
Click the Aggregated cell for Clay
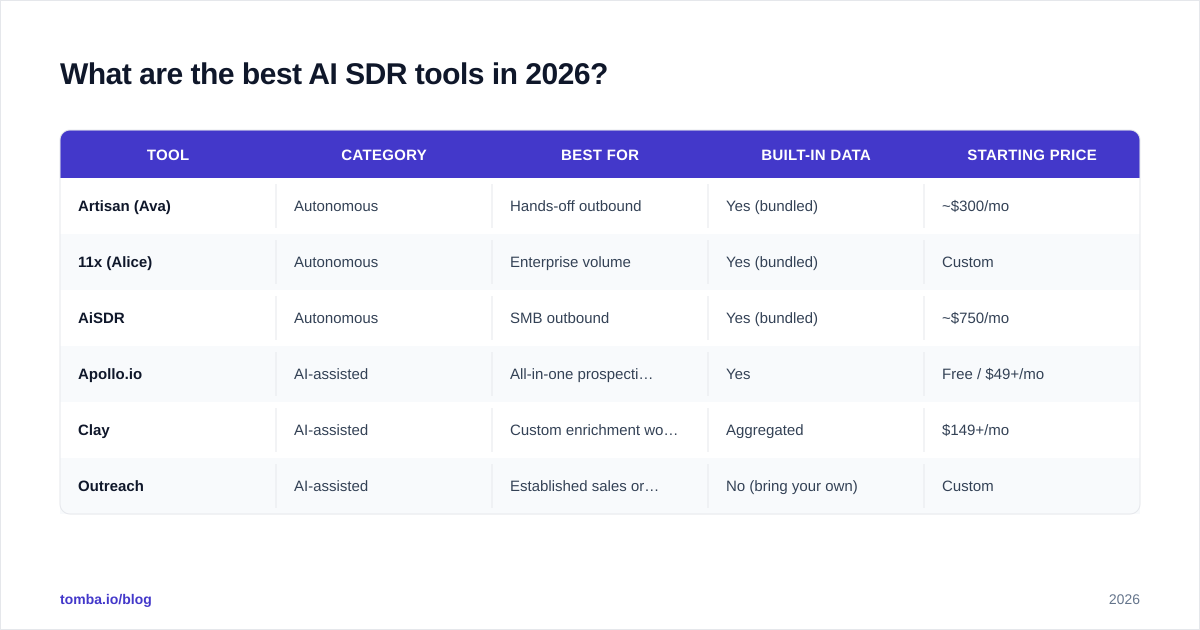tap(765, 430)
